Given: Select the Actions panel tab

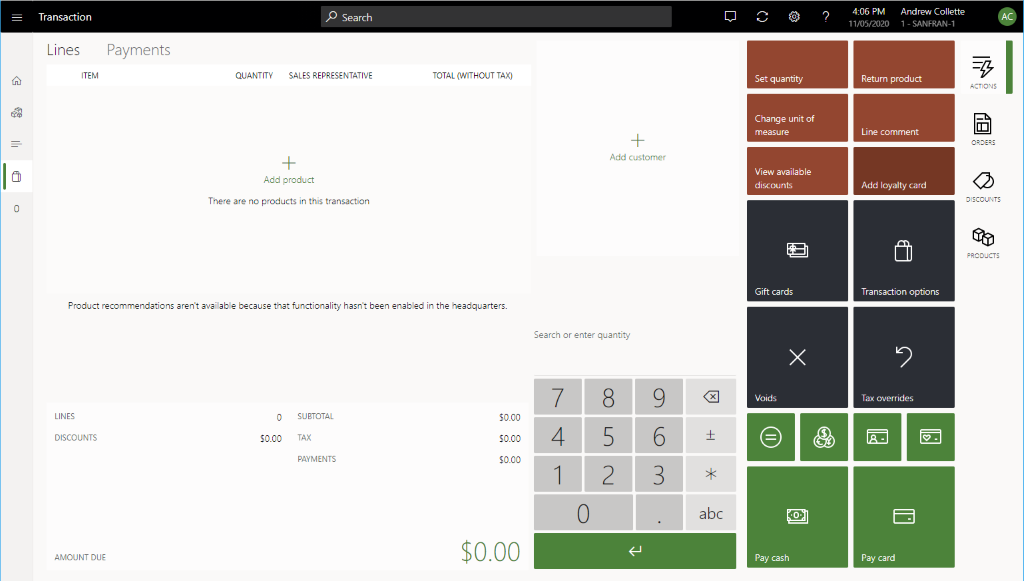Looking at the screenshot, I should 983,72.
